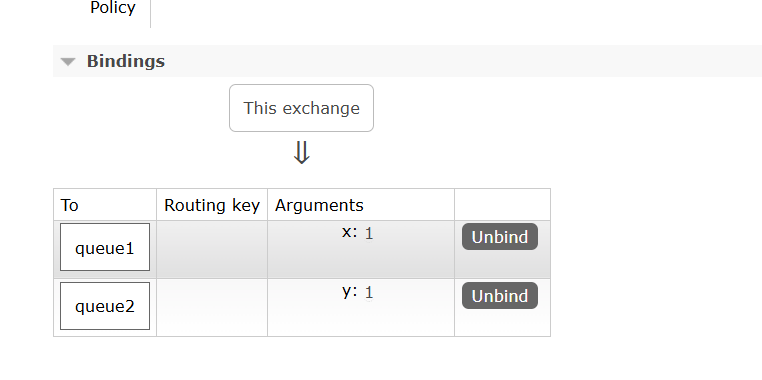Click the Bindings section heading text
Screen dimensions: 762x380
(x=126, y=61)
